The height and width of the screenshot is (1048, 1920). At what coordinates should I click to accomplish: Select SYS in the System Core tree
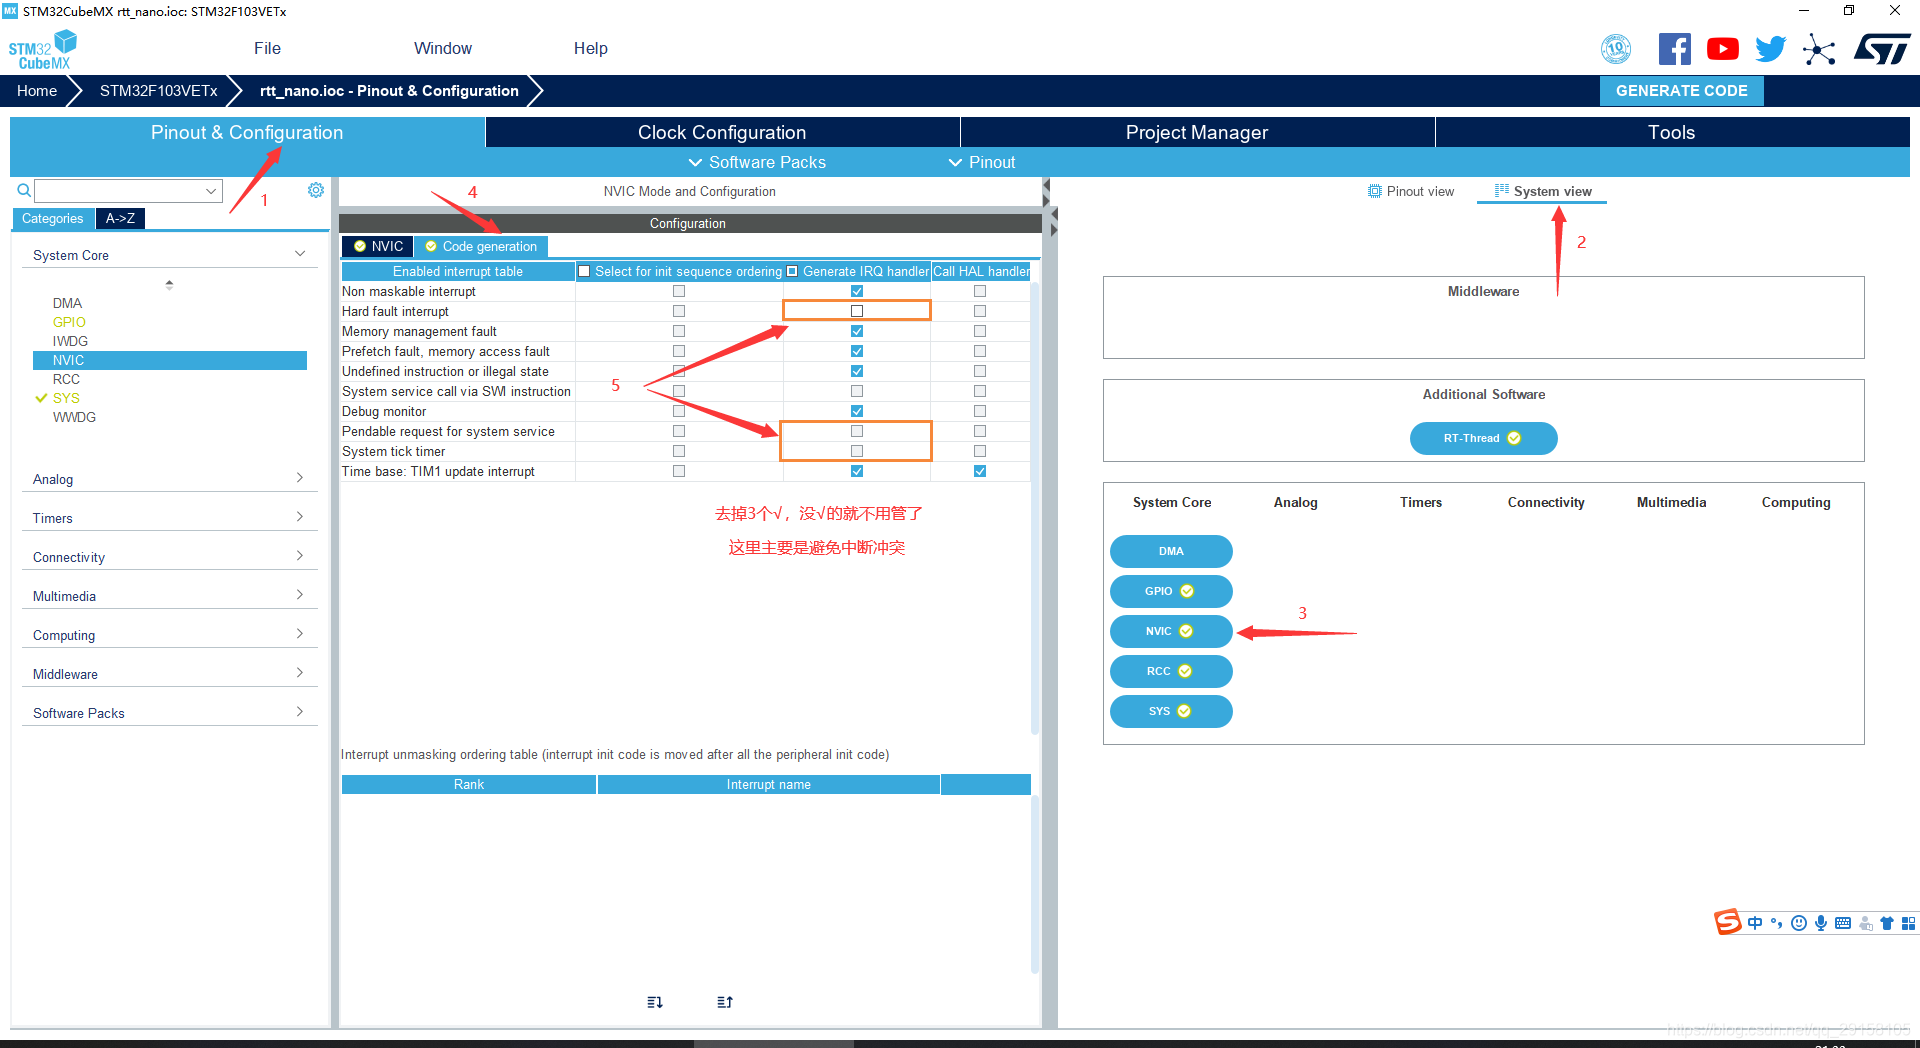66,398
